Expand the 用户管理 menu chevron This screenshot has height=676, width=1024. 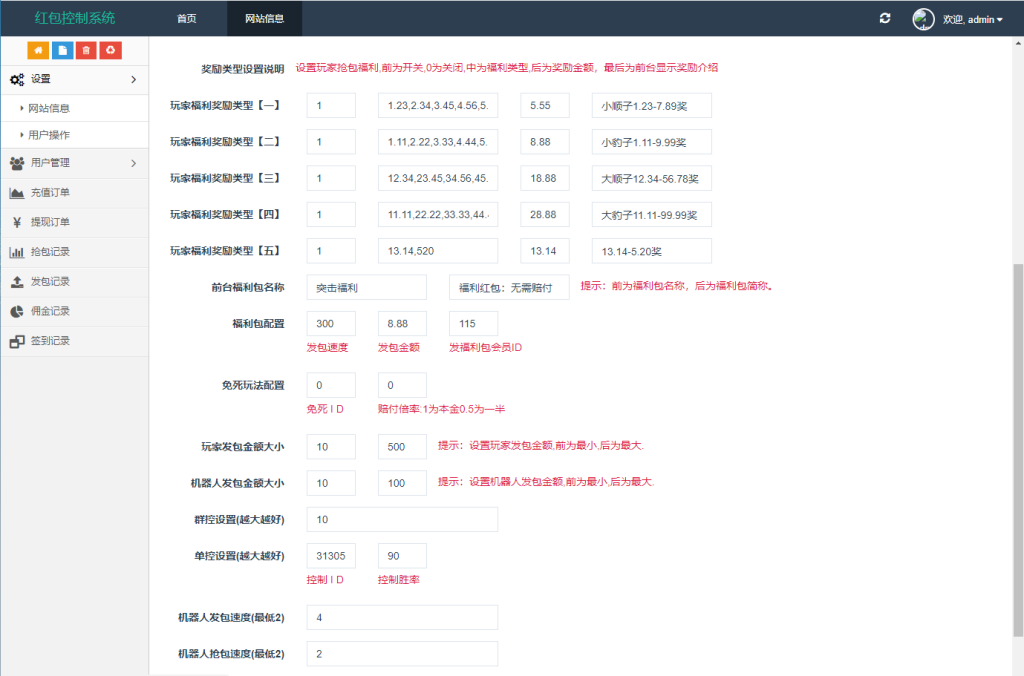[135, 162]
